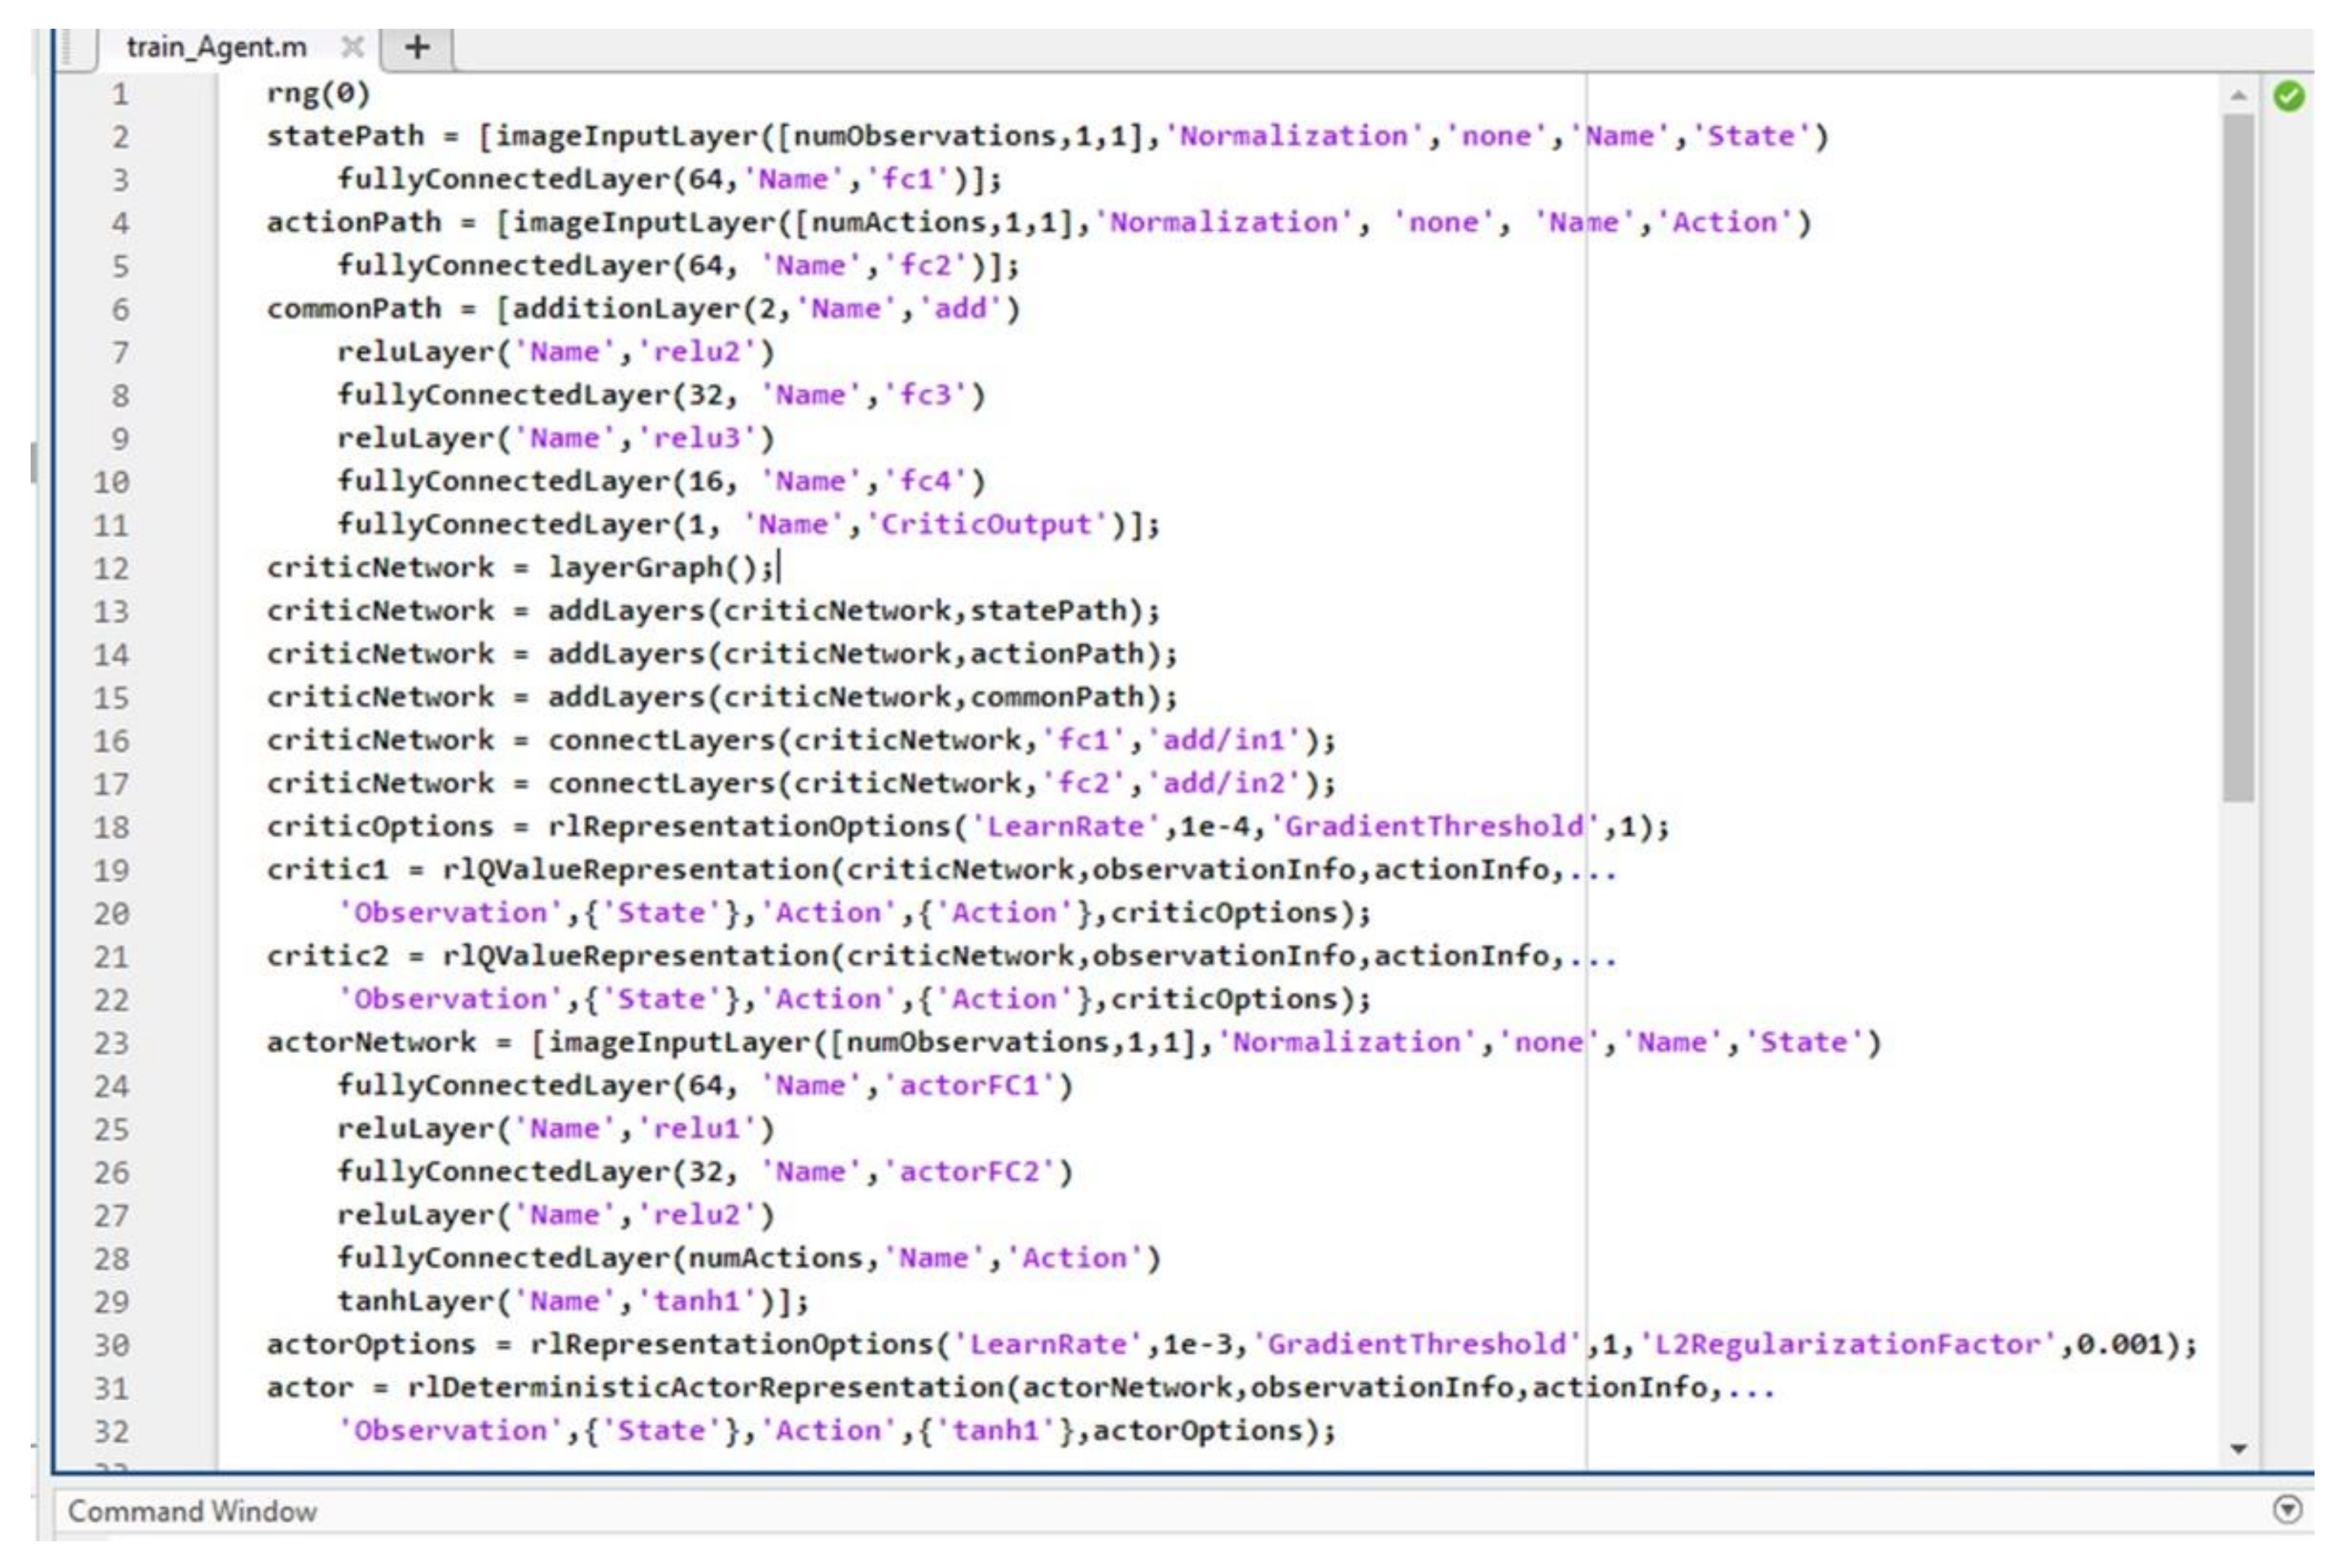Place cursor on rng(0) in line 1
The height and width of the screenshot is (1568, 2345).
(318, 94)
